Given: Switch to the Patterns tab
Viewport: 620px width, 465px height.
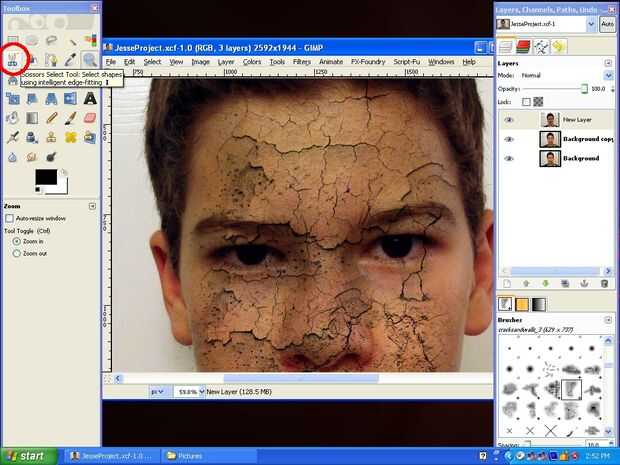Looking at the screenshot, I should point(522,304).
